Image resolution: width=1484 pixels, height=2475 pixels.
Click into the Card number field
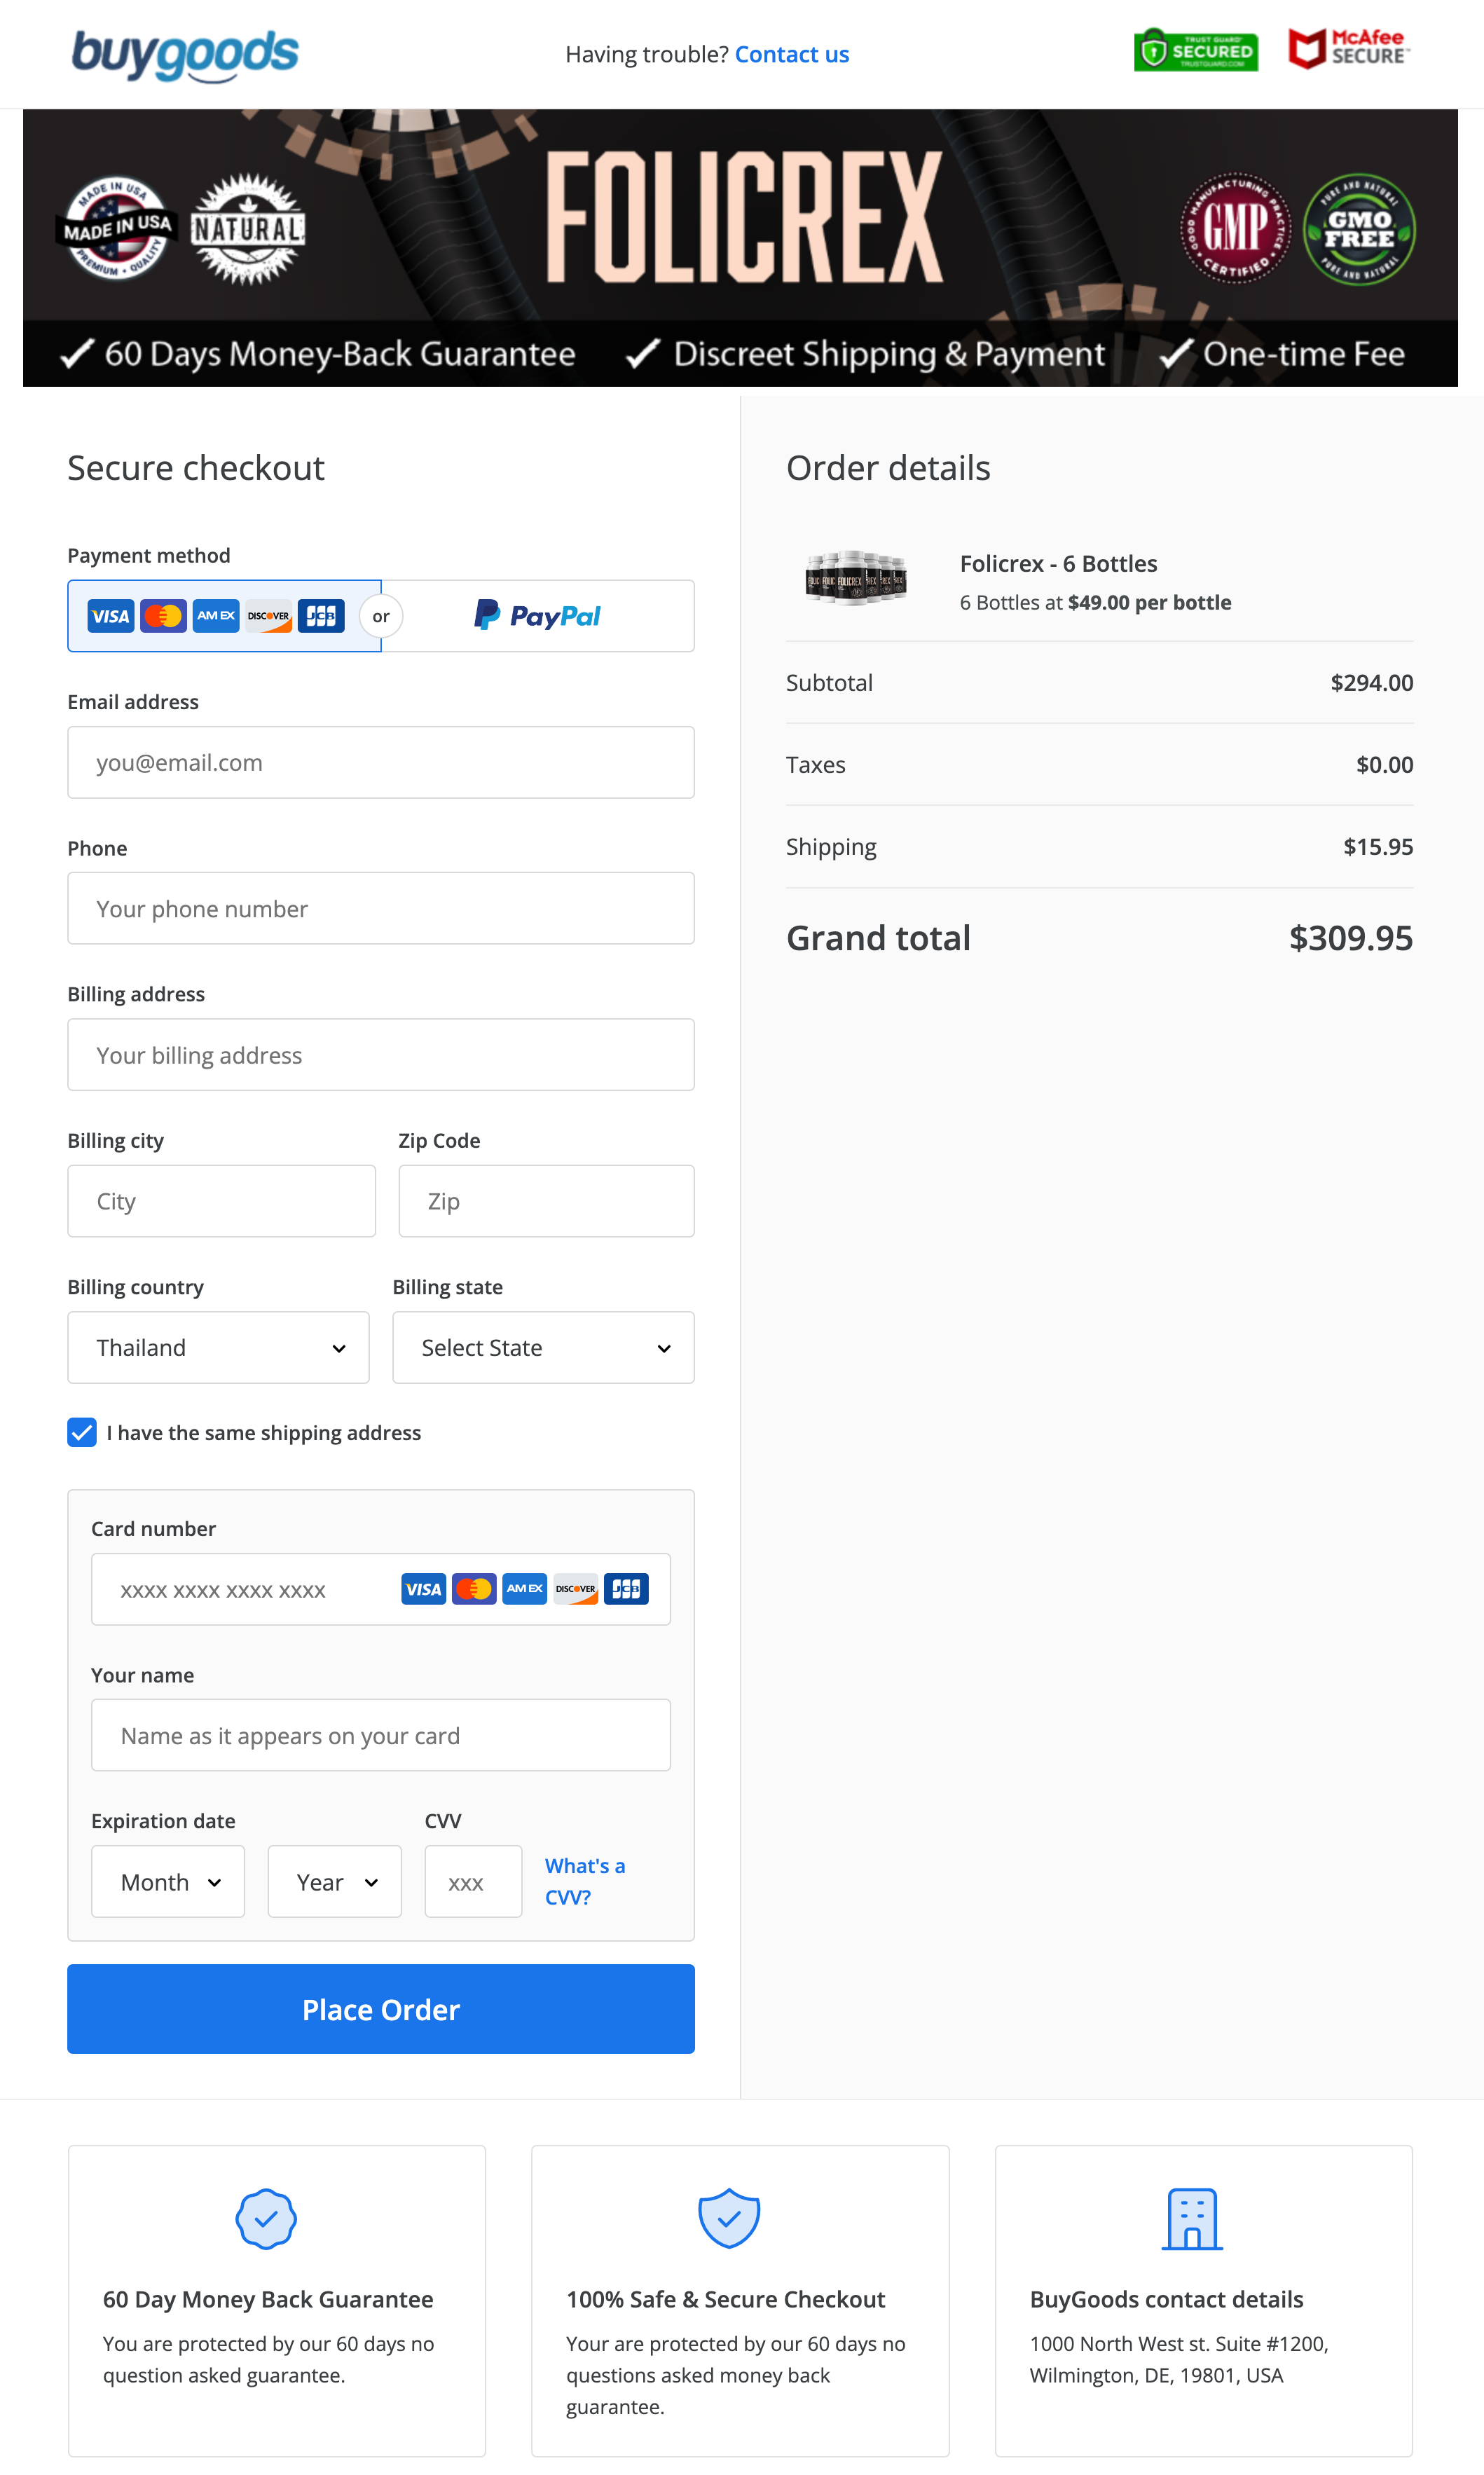pyautogui.click(x=381, y=1589)
